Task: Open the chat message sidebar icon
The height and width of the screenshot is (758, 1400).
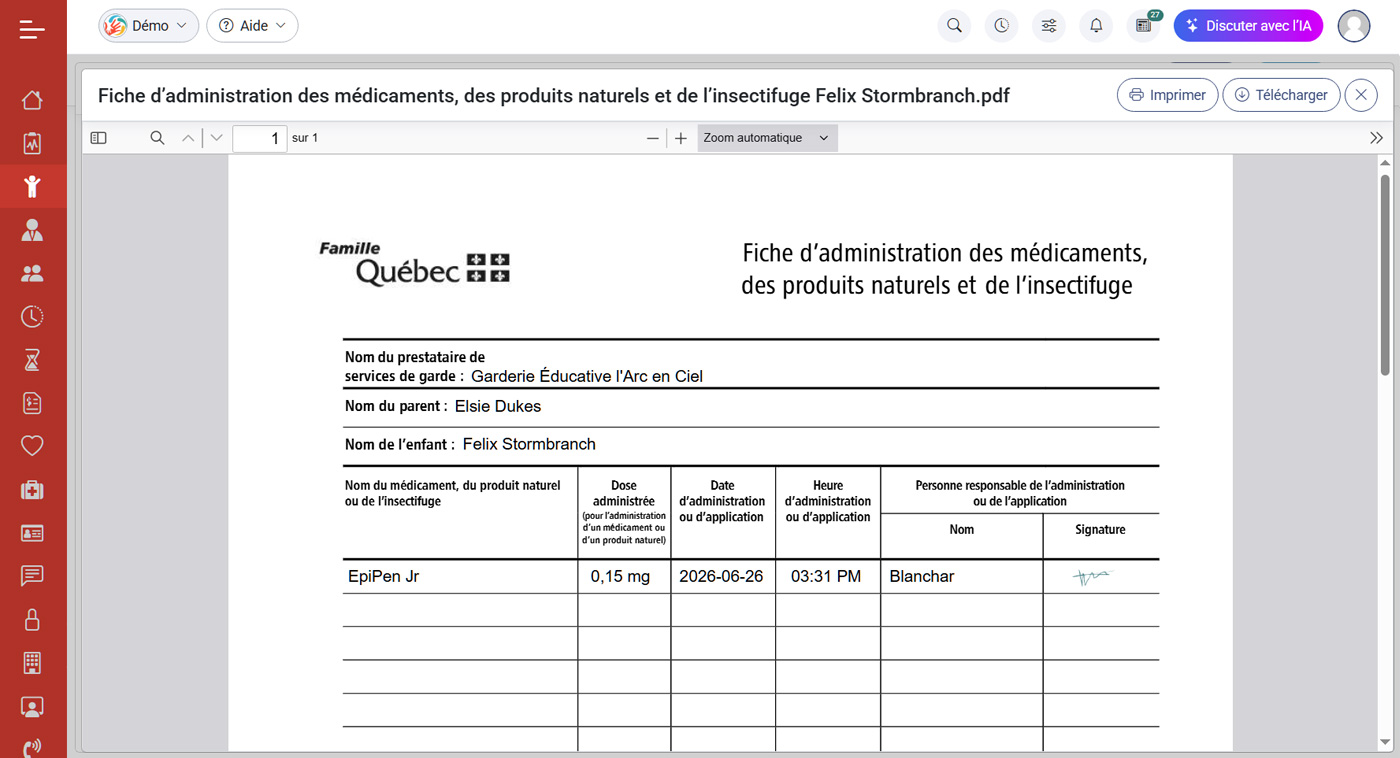Action: (32, 575)
